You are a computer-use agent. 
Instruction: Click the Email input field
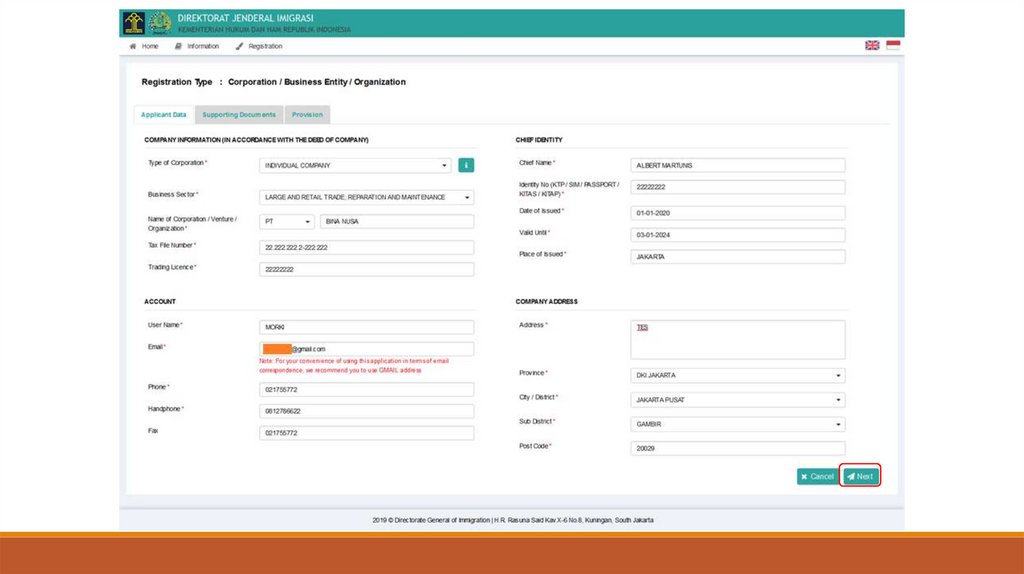click(366, 349)
